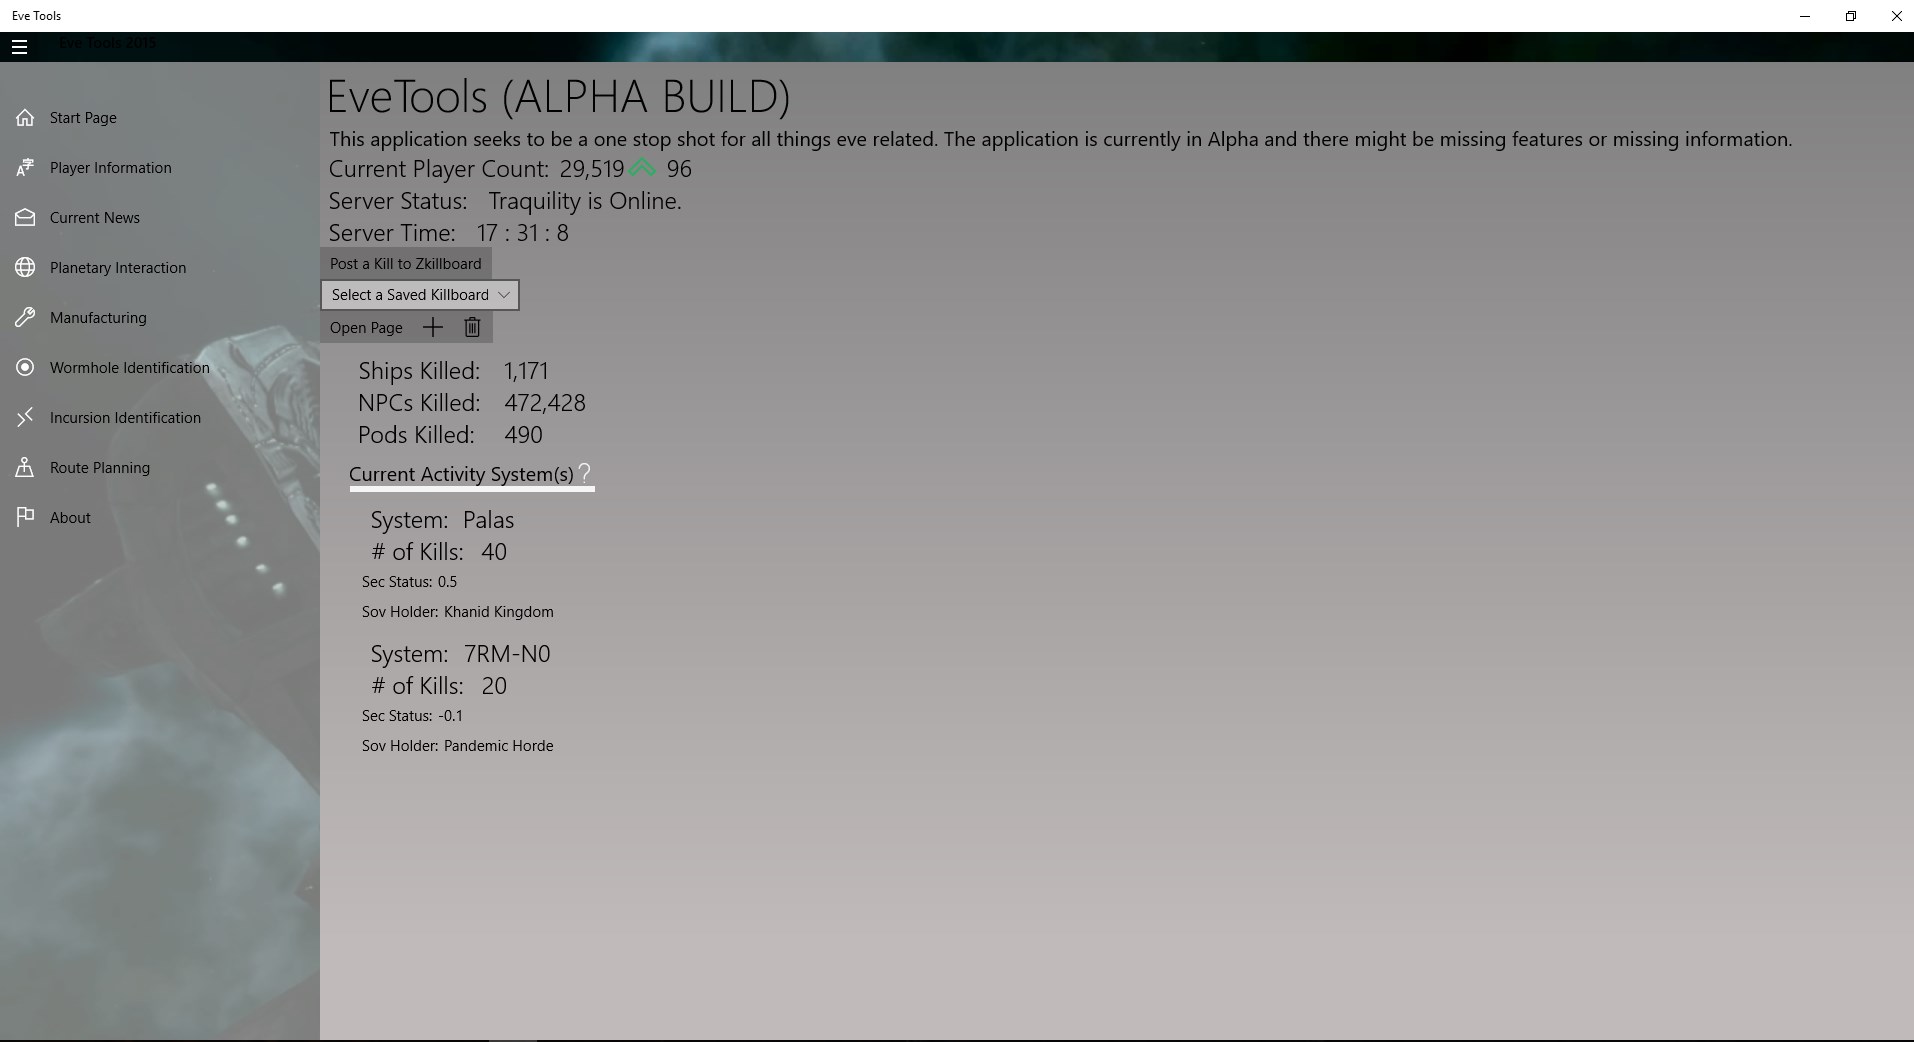
Task: Add a new saved killboard with plus icon
Action: point(433,327)
